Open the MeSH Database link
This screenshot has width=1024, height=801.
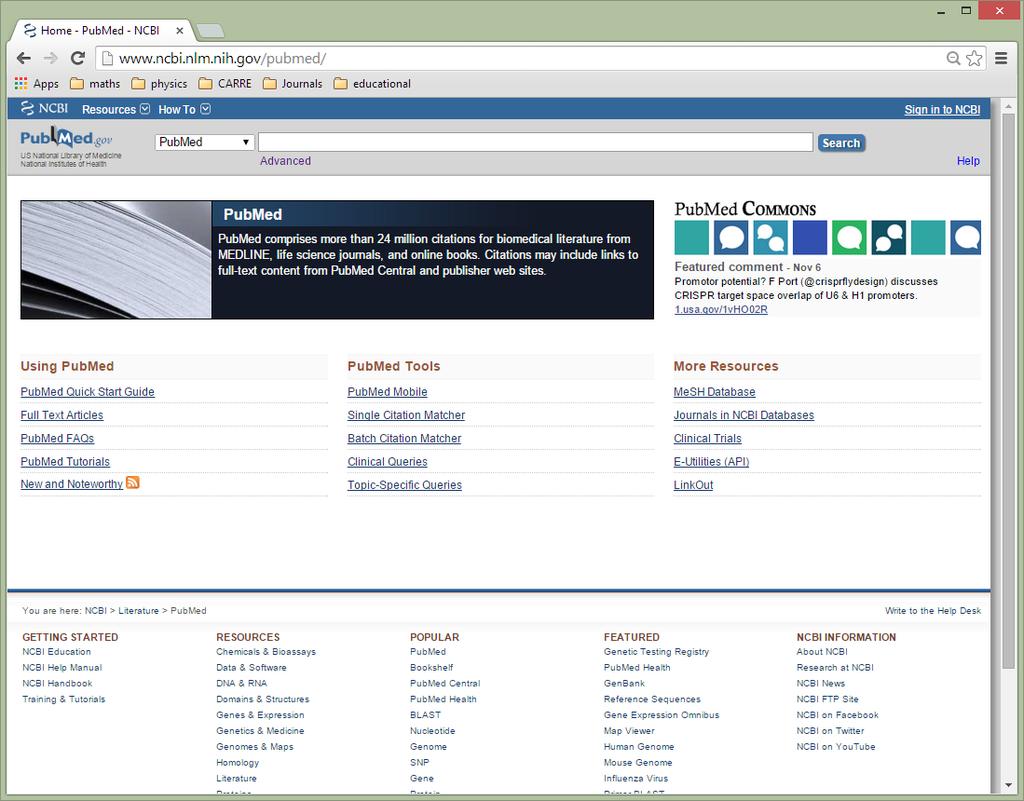(x=714, y=392)
